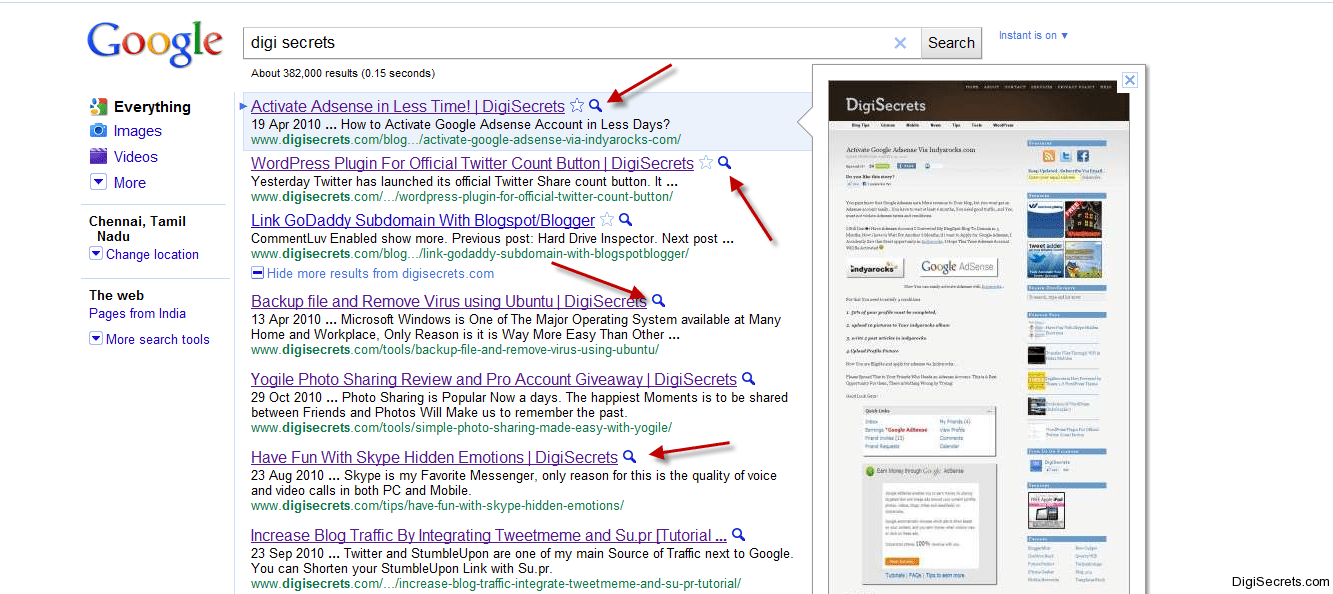The width and height of the screenshot is (1333, 594).
Task: Select Videos search category
Action: [x=136, y=157]
